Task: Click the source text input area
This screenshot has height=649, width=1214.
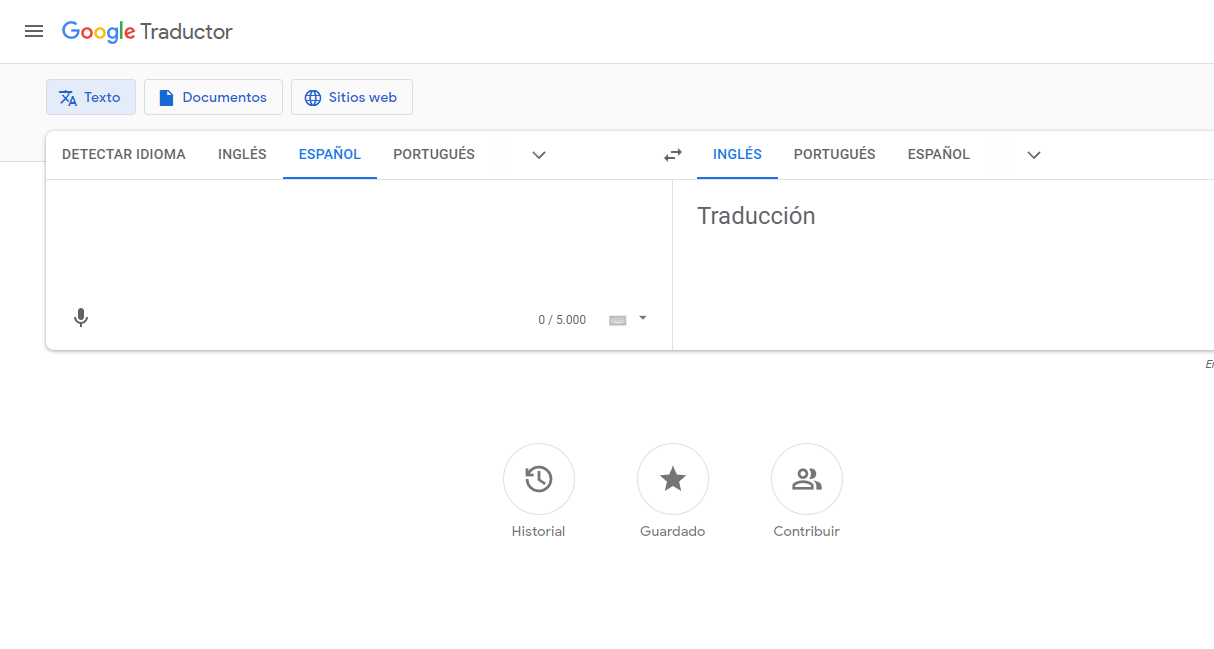Action: [358, 240]
